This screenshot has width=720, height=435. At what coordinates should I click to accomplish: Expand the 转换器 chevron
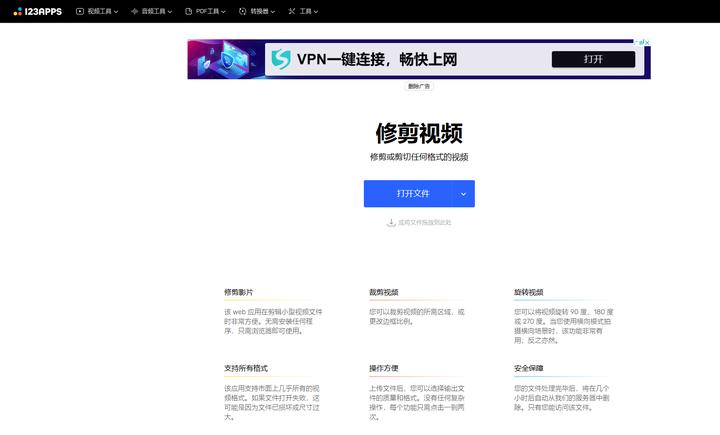(273, 12)
